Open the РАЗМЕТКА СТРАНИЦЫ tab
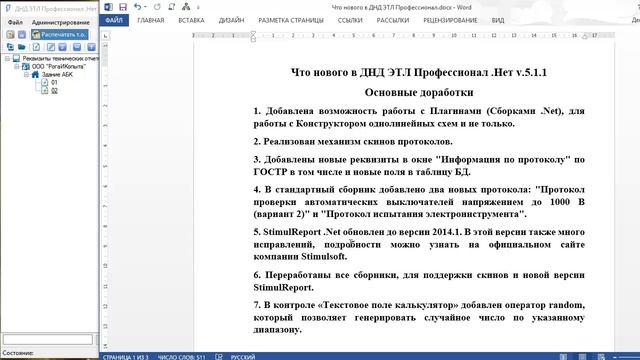Screen dimensions: 640x360 [291, 20]
